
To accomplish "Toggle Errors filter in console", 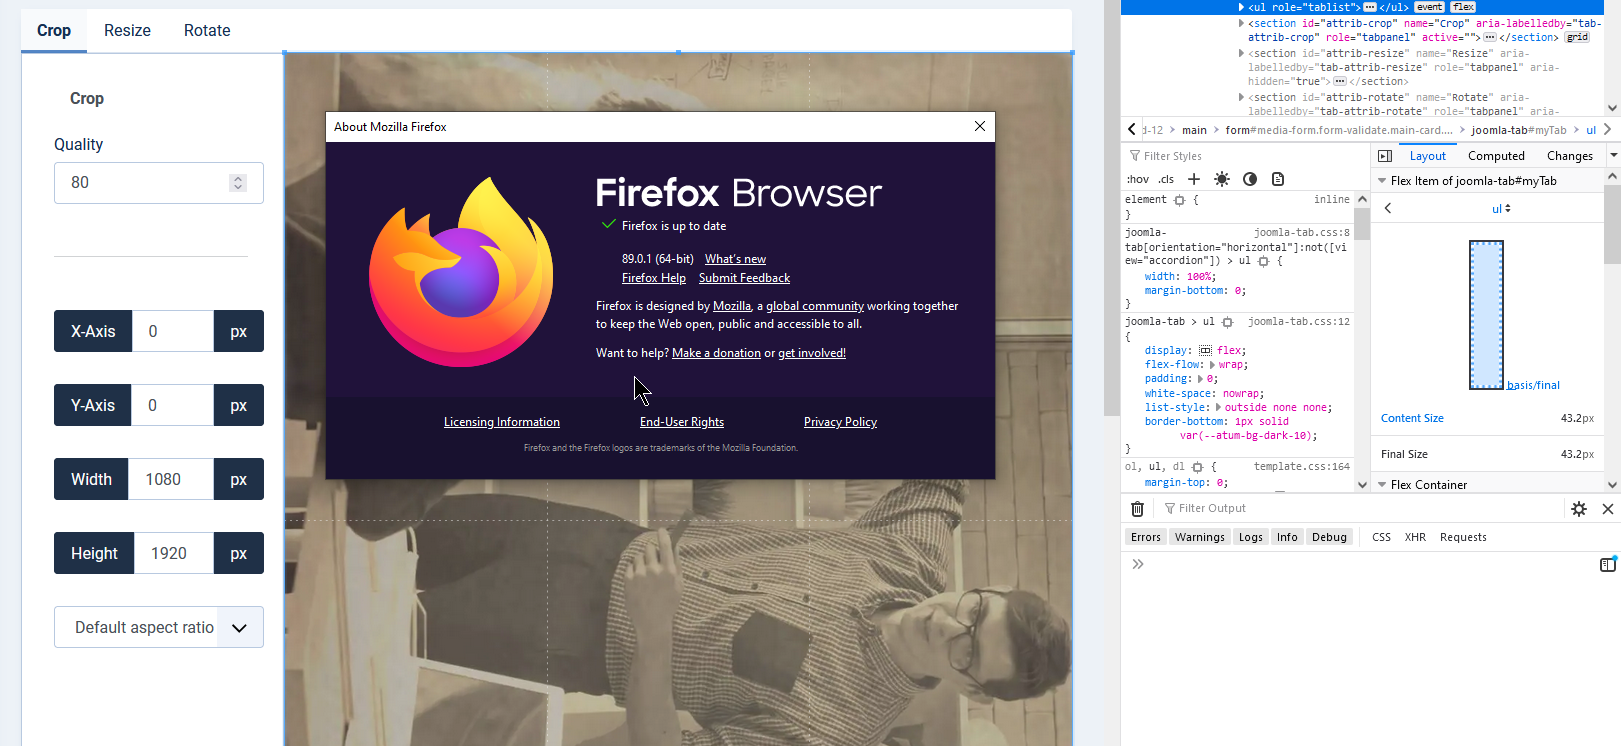I will 1146,537.
